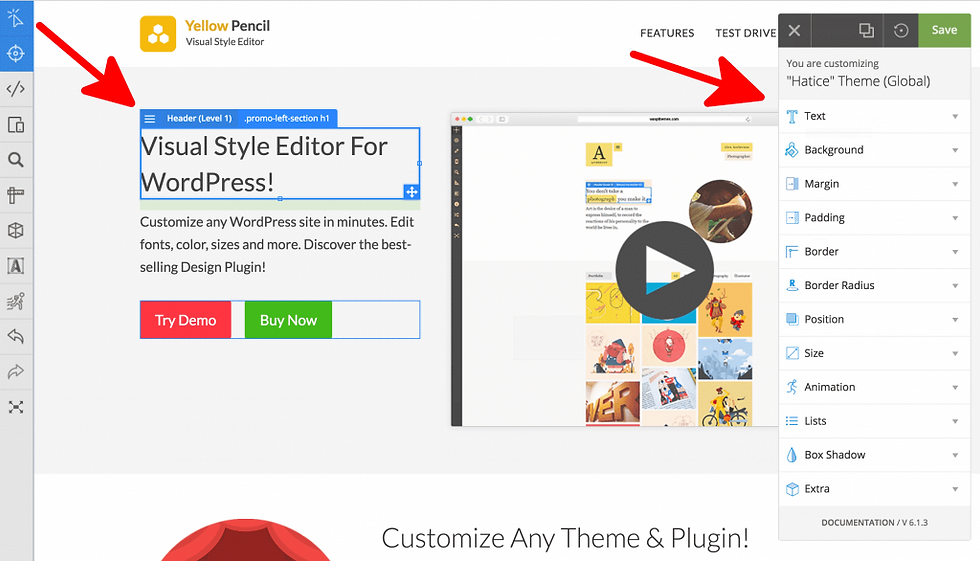This screenshot has height=561, width=980.
Task: Open the Border Radius section
Action: (874, 285)
